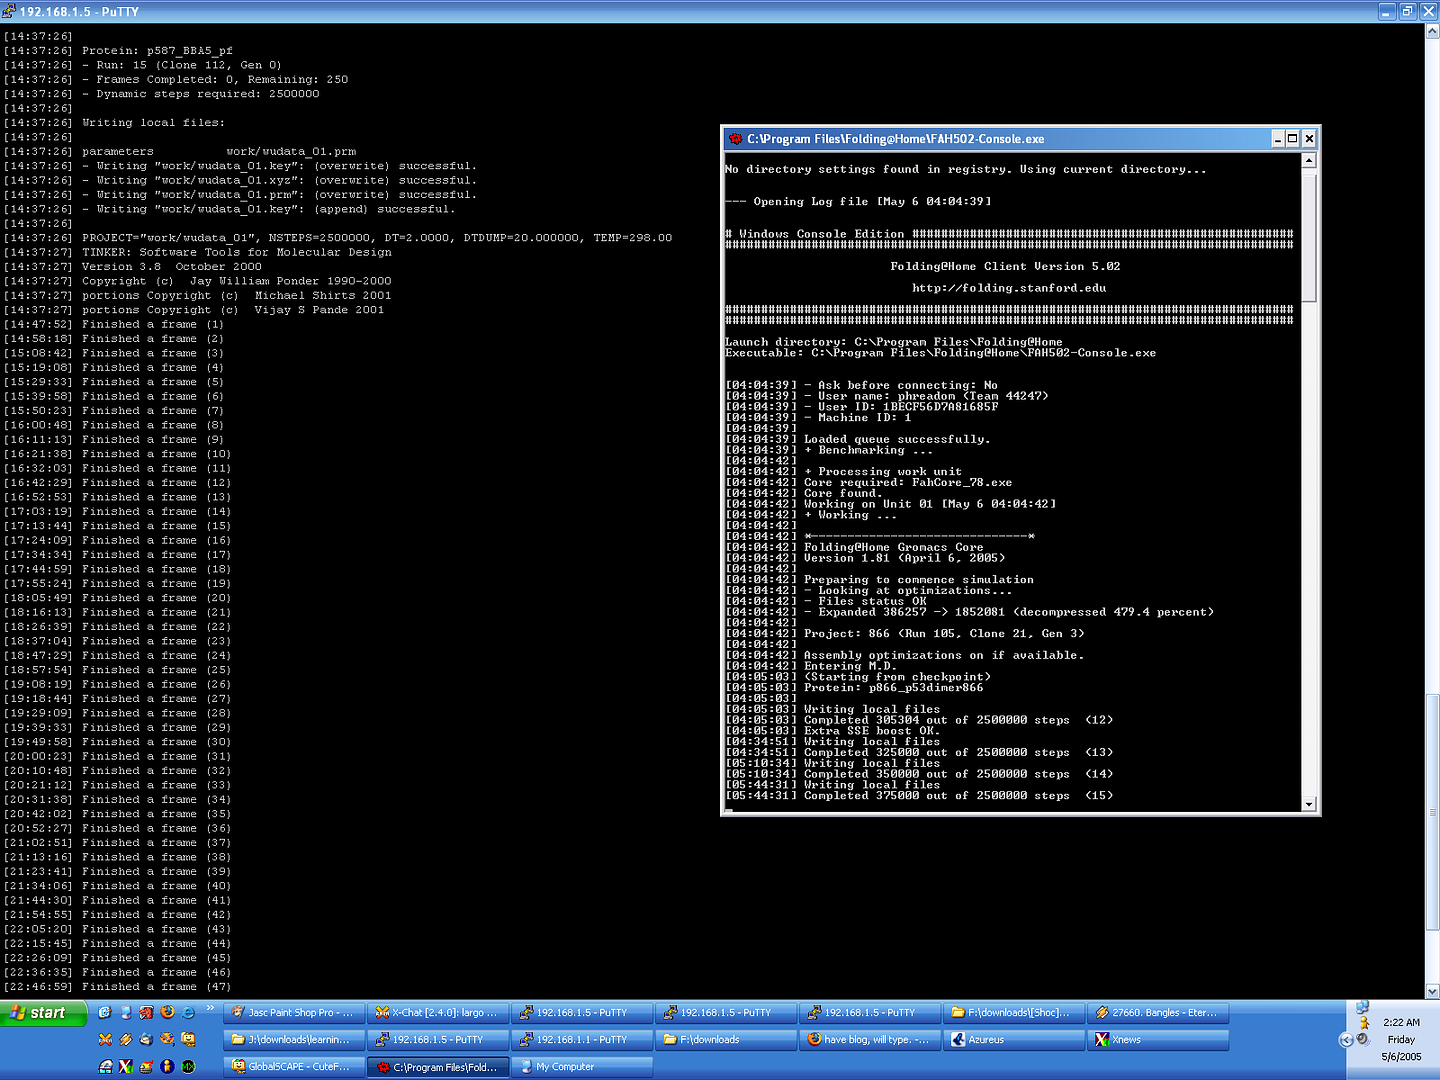Launch Winamp lightning-bolt quick launch icon
Viewport: 1440px width, 1080px height.
pos(126,1040)
